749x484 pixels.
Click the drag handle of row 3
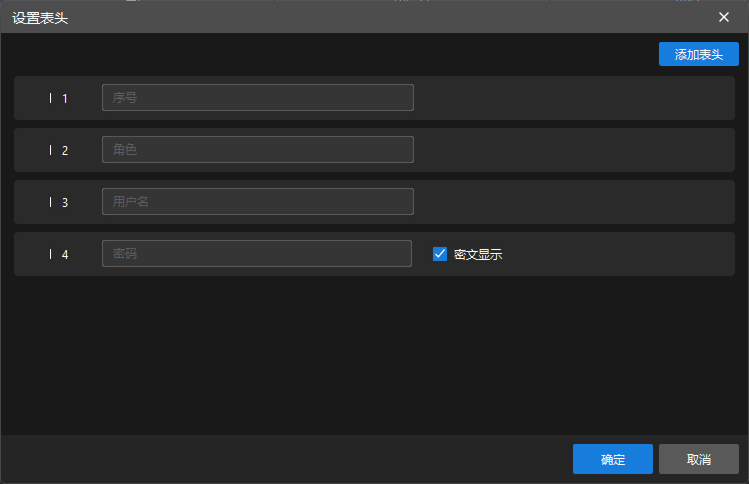pyautogui.click(x=51, y=202)
